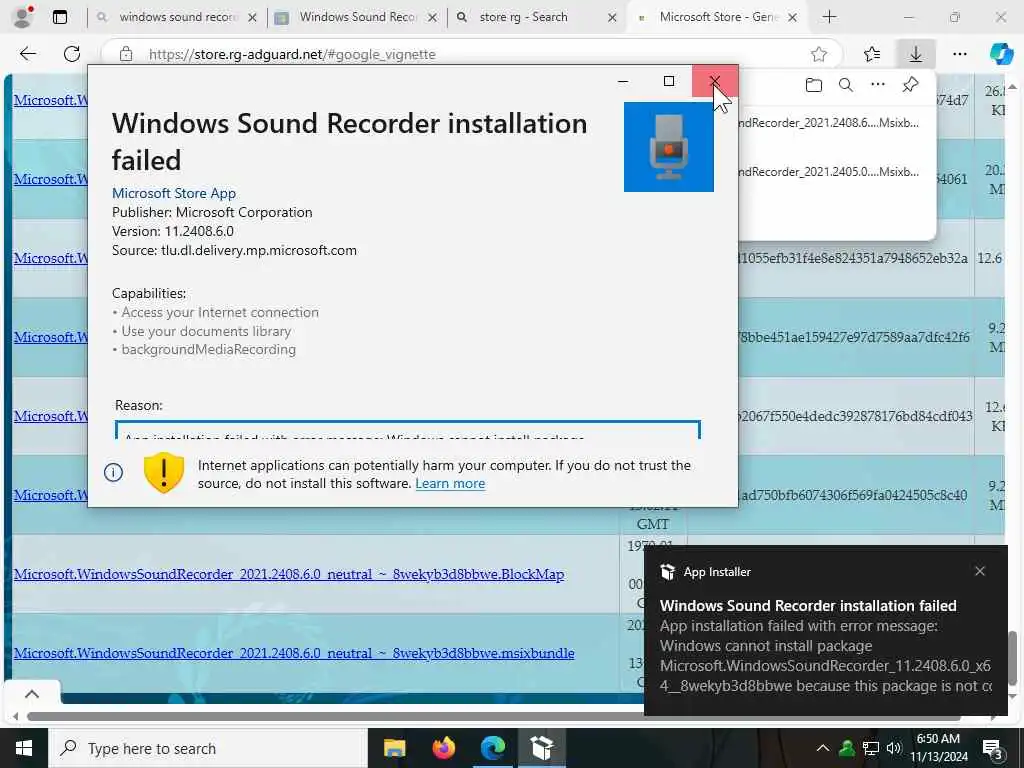
Task: Open a new browser tab
Action: click(x=829, y=17)
